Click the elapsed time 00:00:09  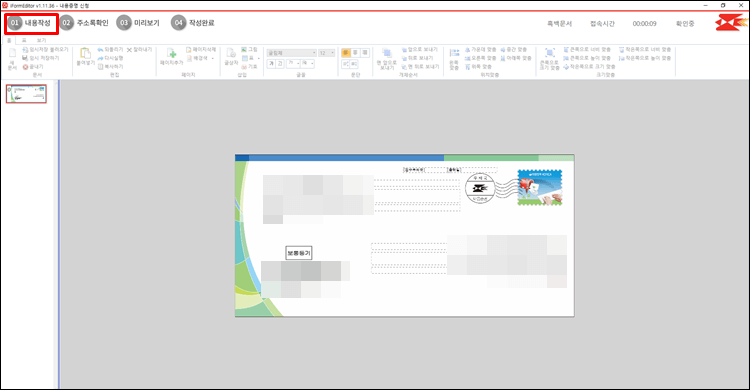pos(644,23)
